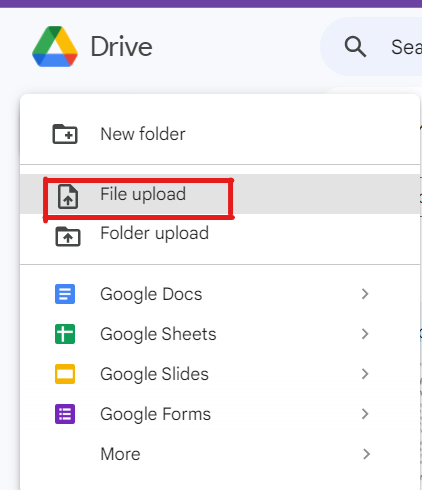Click the blue Google Docs icon
The image size is (422, 490).
click(65, 294)
